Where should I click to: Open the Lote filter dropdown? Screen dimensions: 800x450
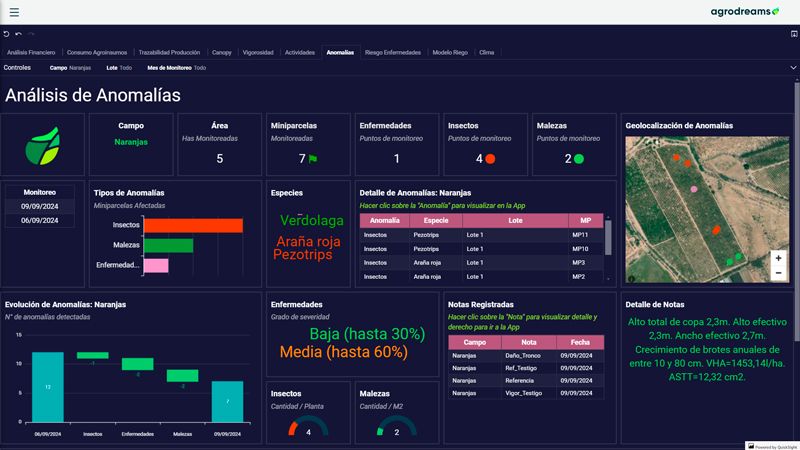tap(119, 68)
